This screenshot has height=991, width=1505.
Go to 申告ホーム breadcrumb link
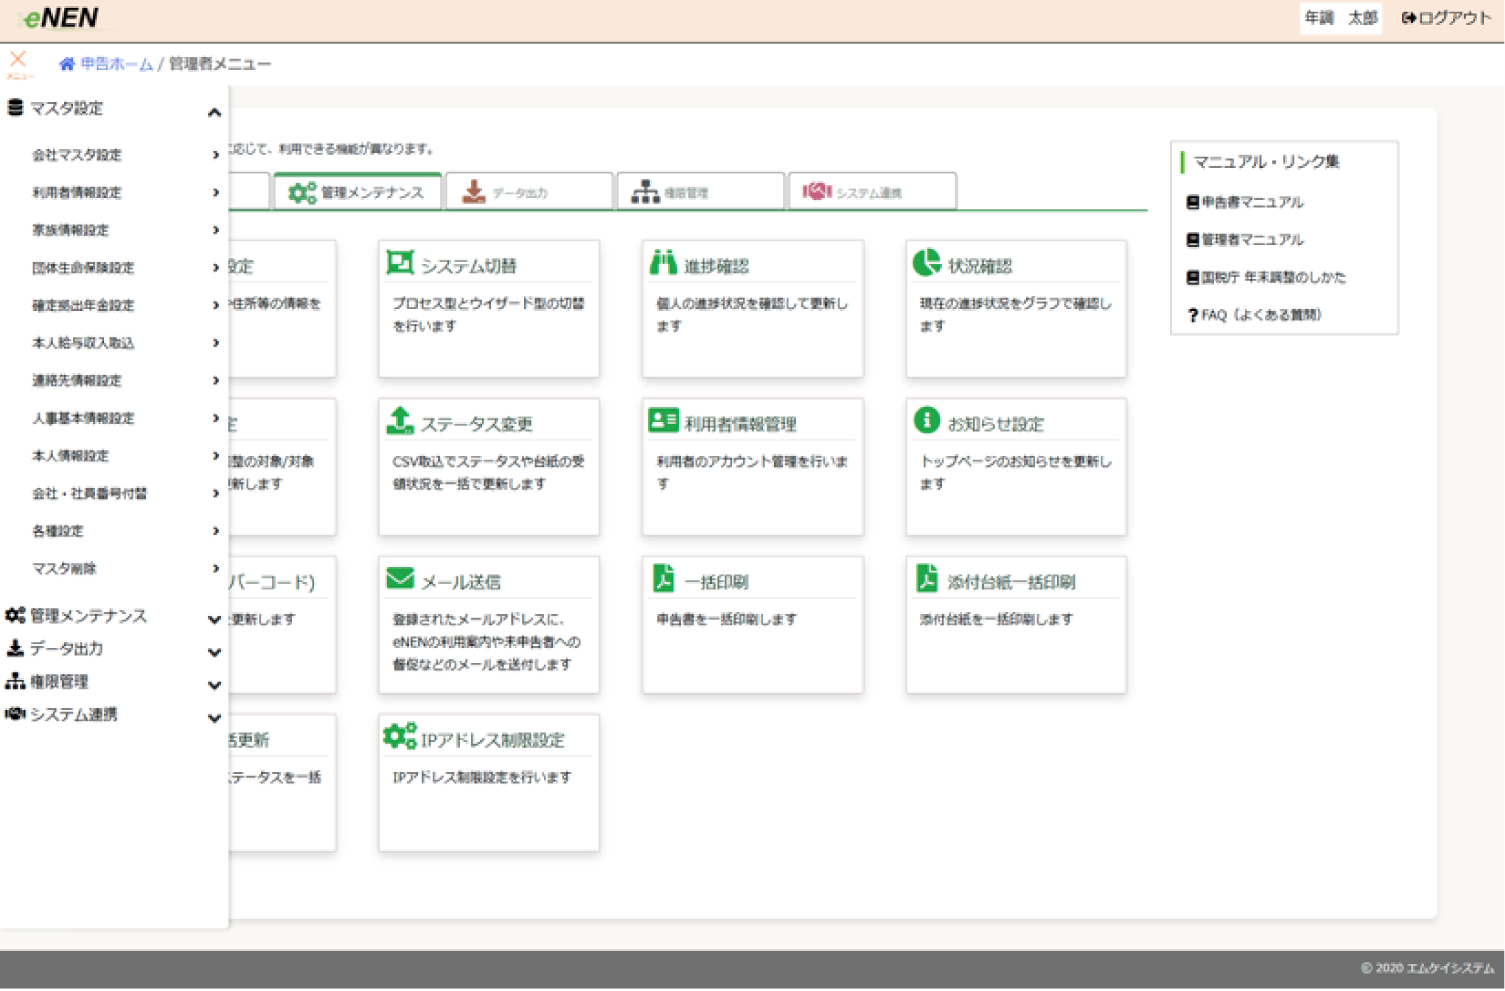(116, 64)
